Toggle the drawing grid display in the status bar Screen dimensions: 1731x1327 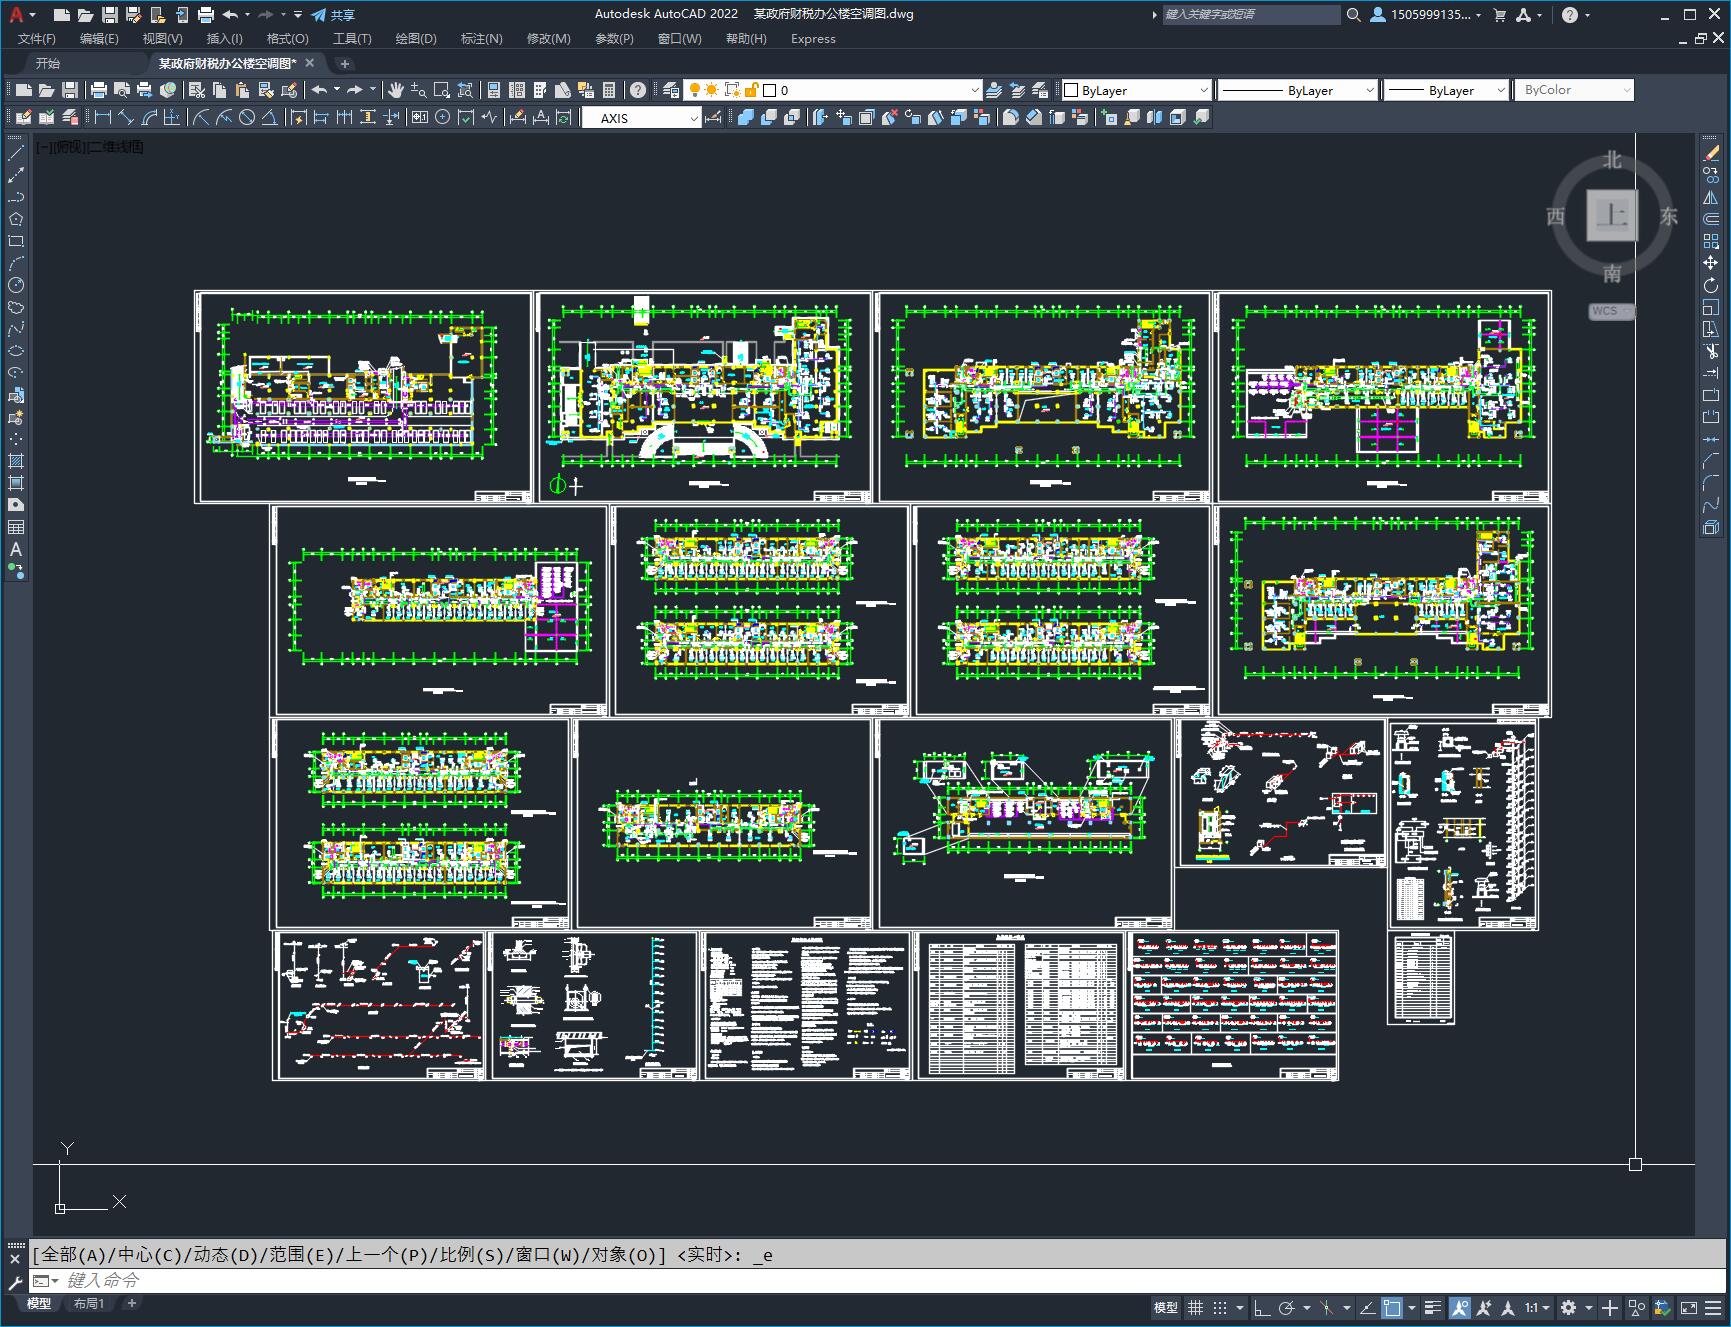point(1195,1307)
